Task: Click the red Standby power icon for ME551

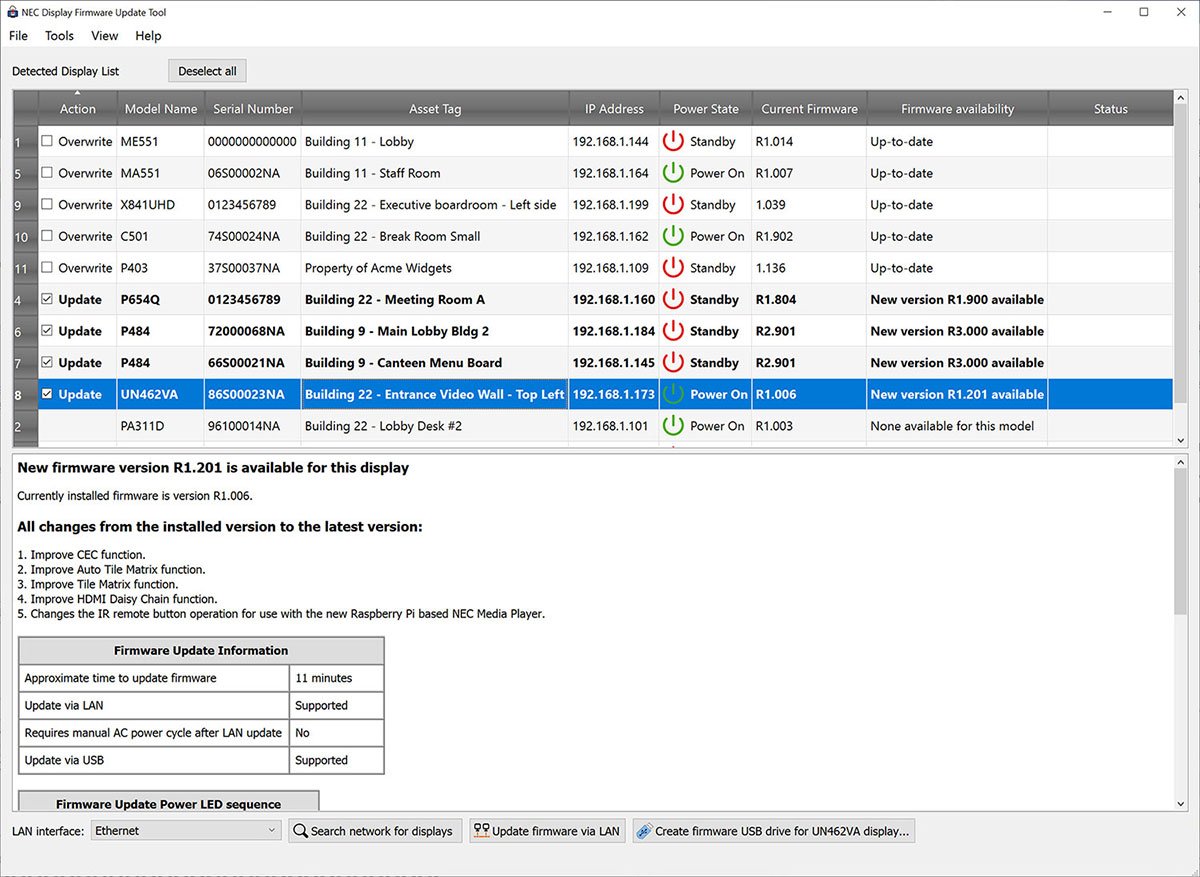Action: coord(672,141)
